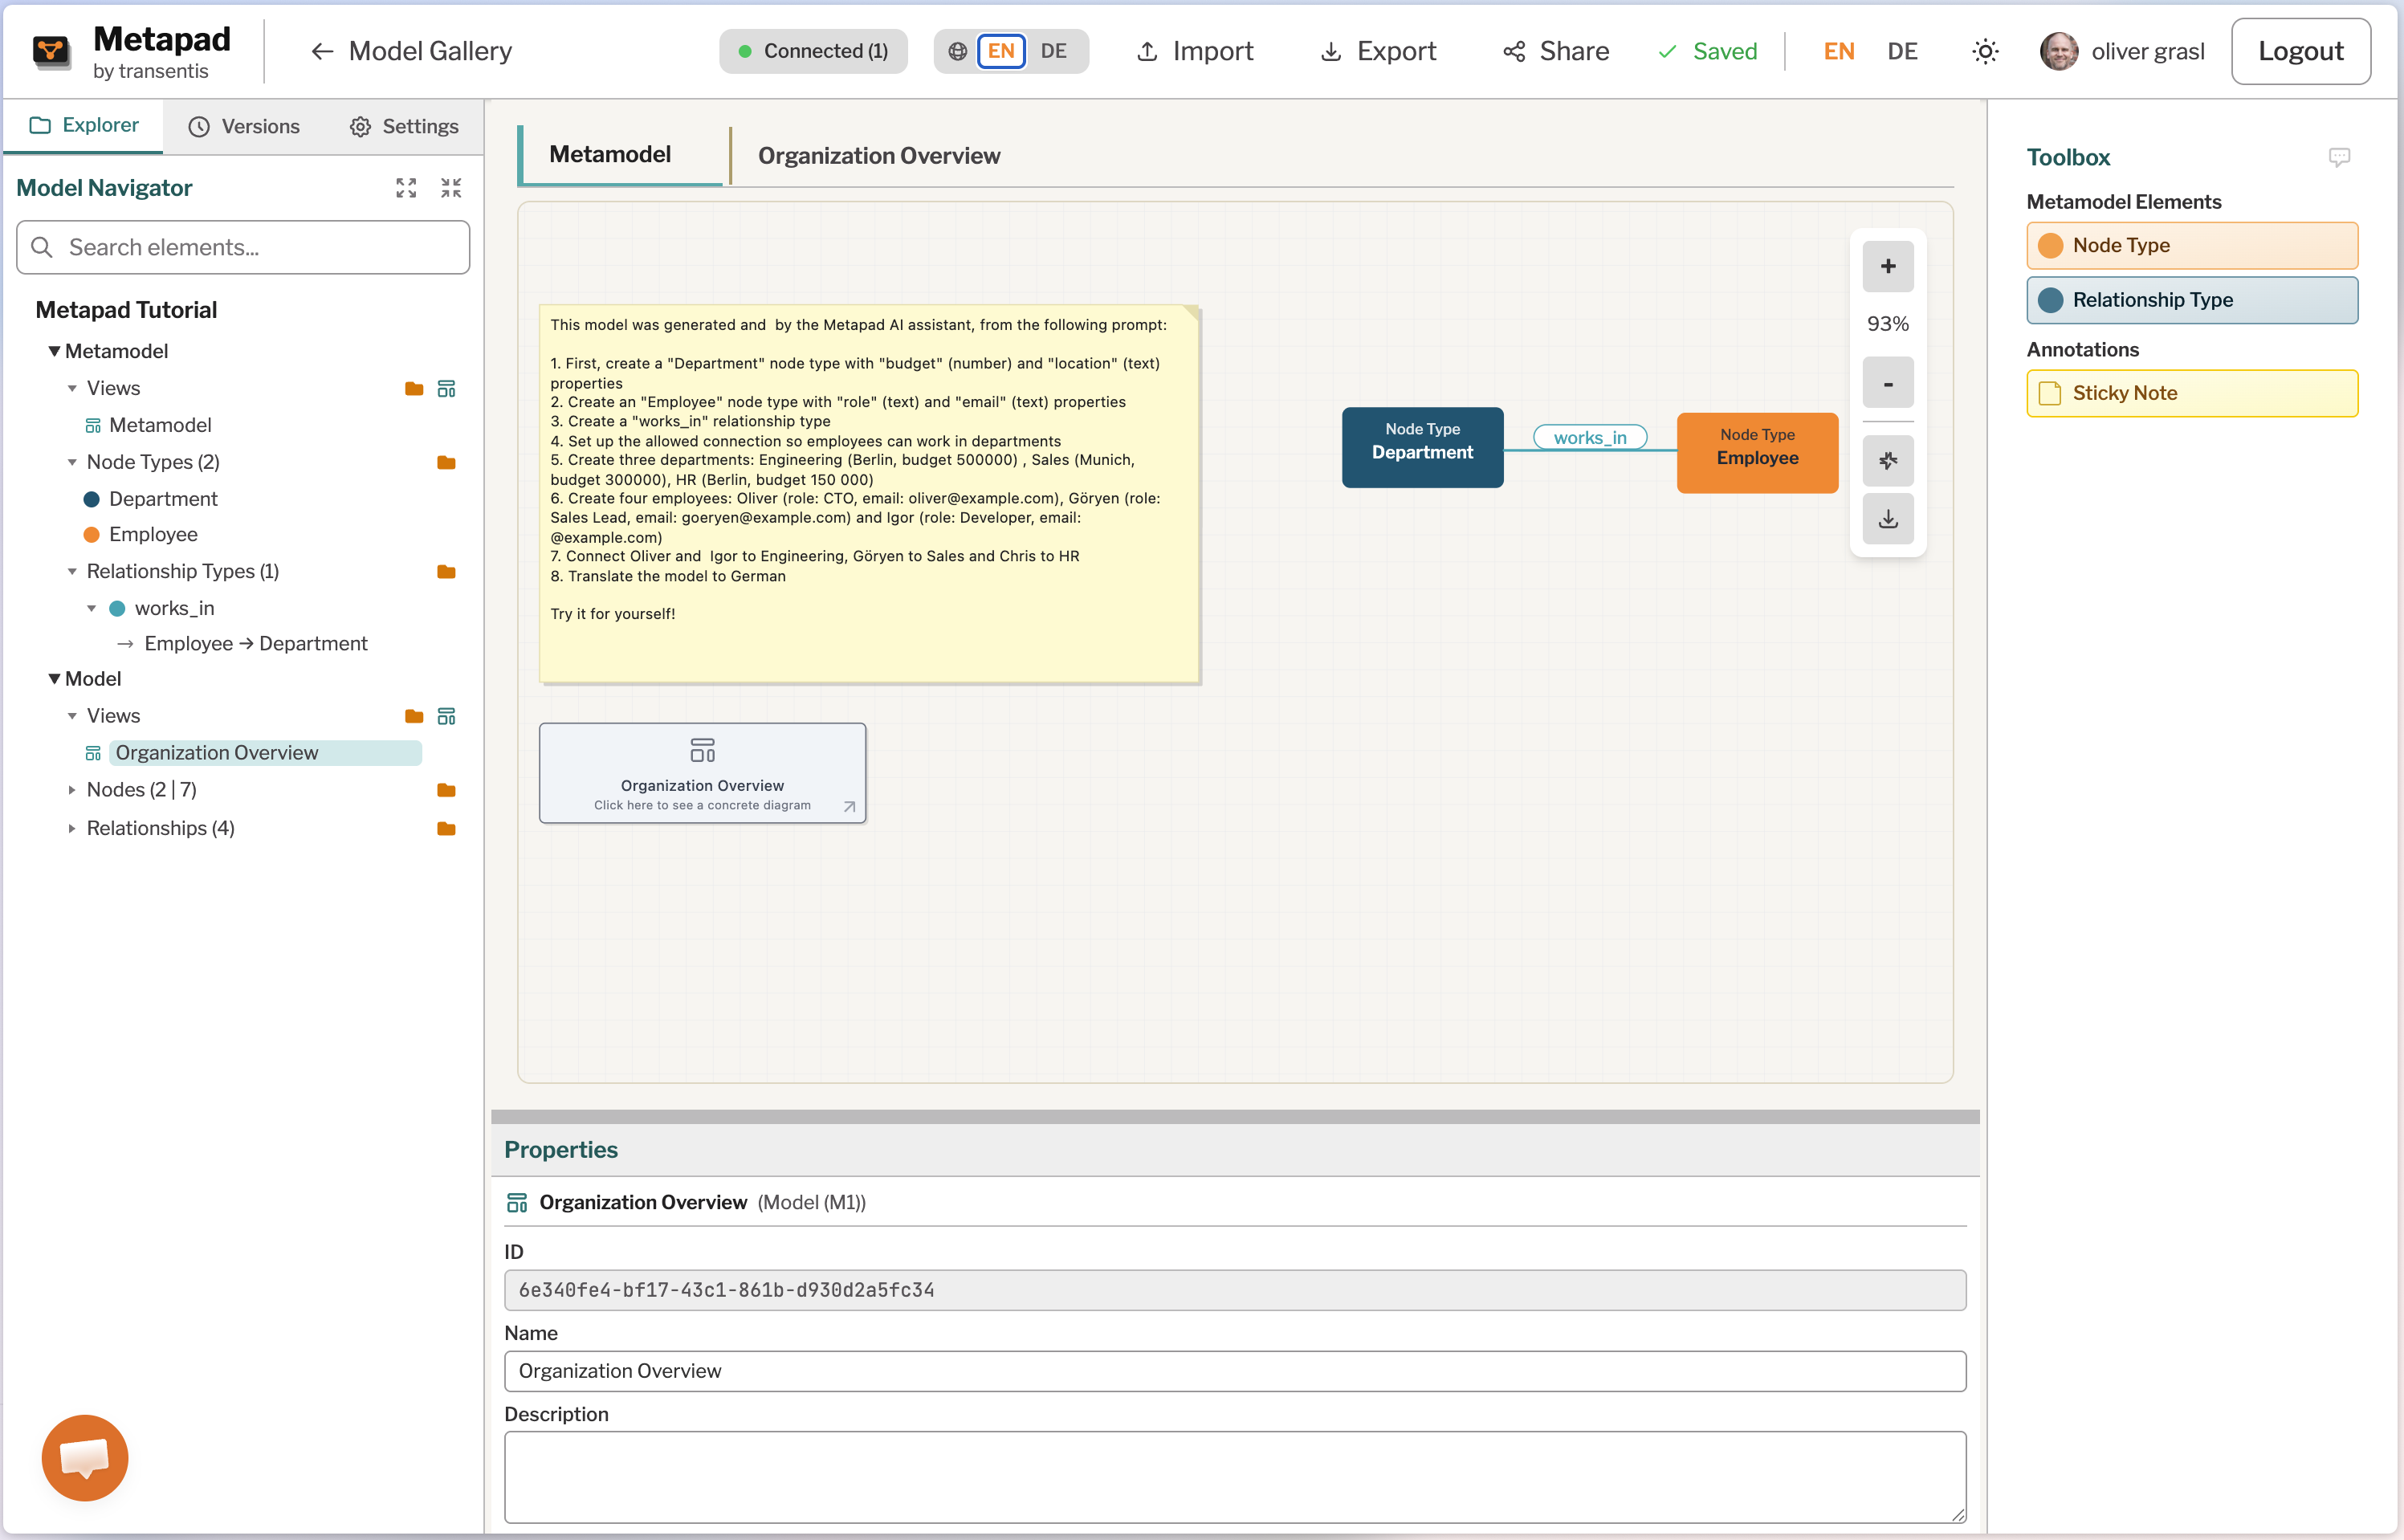Open the chat assistant bubble
This screenshot has height=1540, width=2404.
pos(85,1458)
